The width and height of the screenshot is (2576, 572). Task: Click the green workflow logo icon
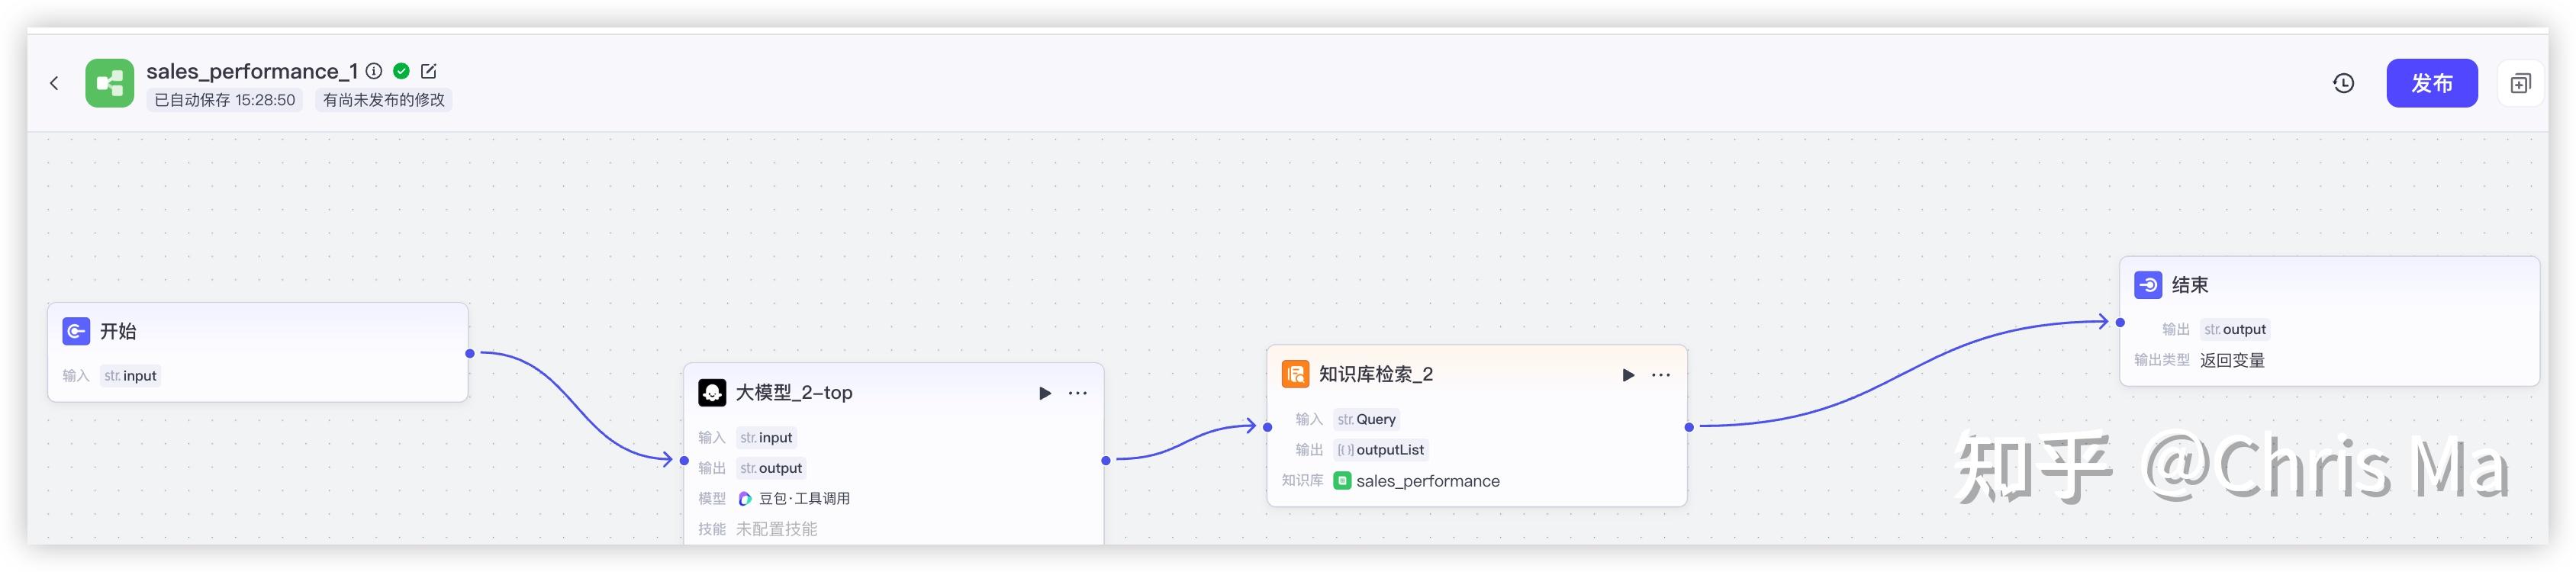tap(109, 83)
